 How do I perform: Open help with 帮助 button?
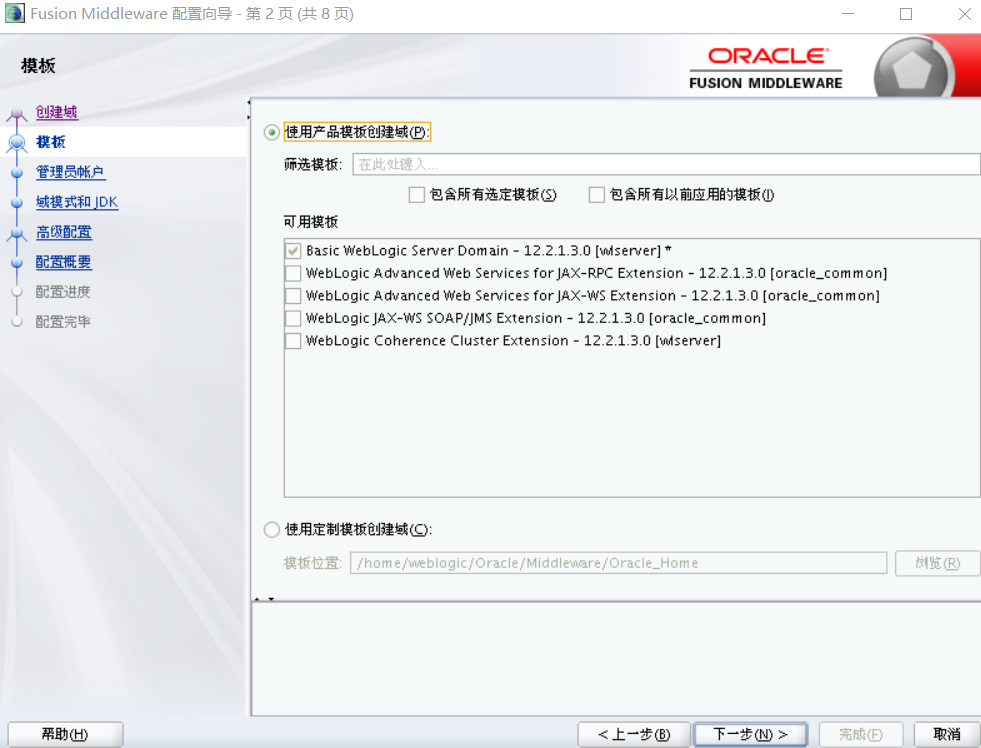65,734
